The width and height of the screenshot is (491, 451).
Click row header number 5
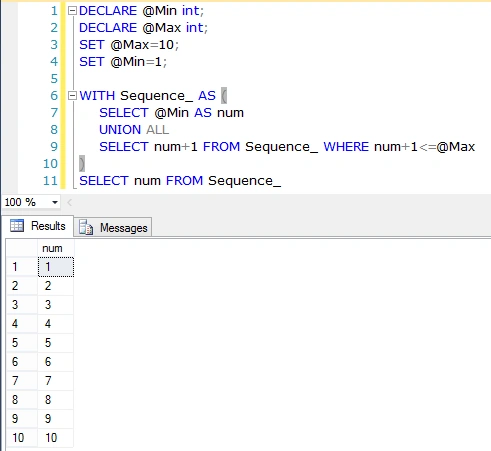click(x=22, y=343)
